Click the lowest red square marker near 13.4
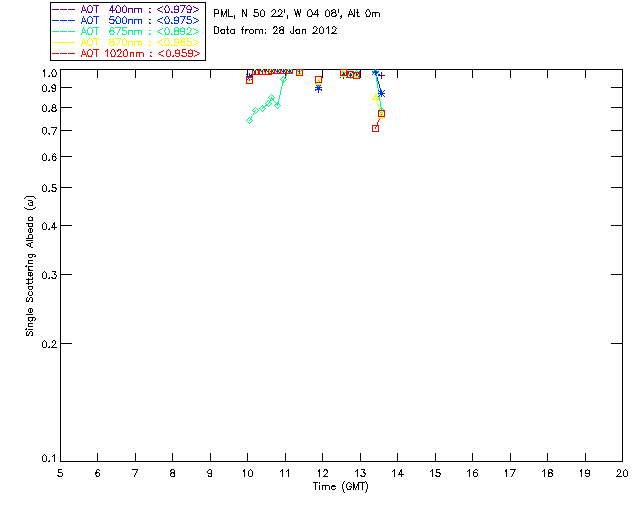Image resolution: width=640 pixels, height=512 pixels. point(376,128)
